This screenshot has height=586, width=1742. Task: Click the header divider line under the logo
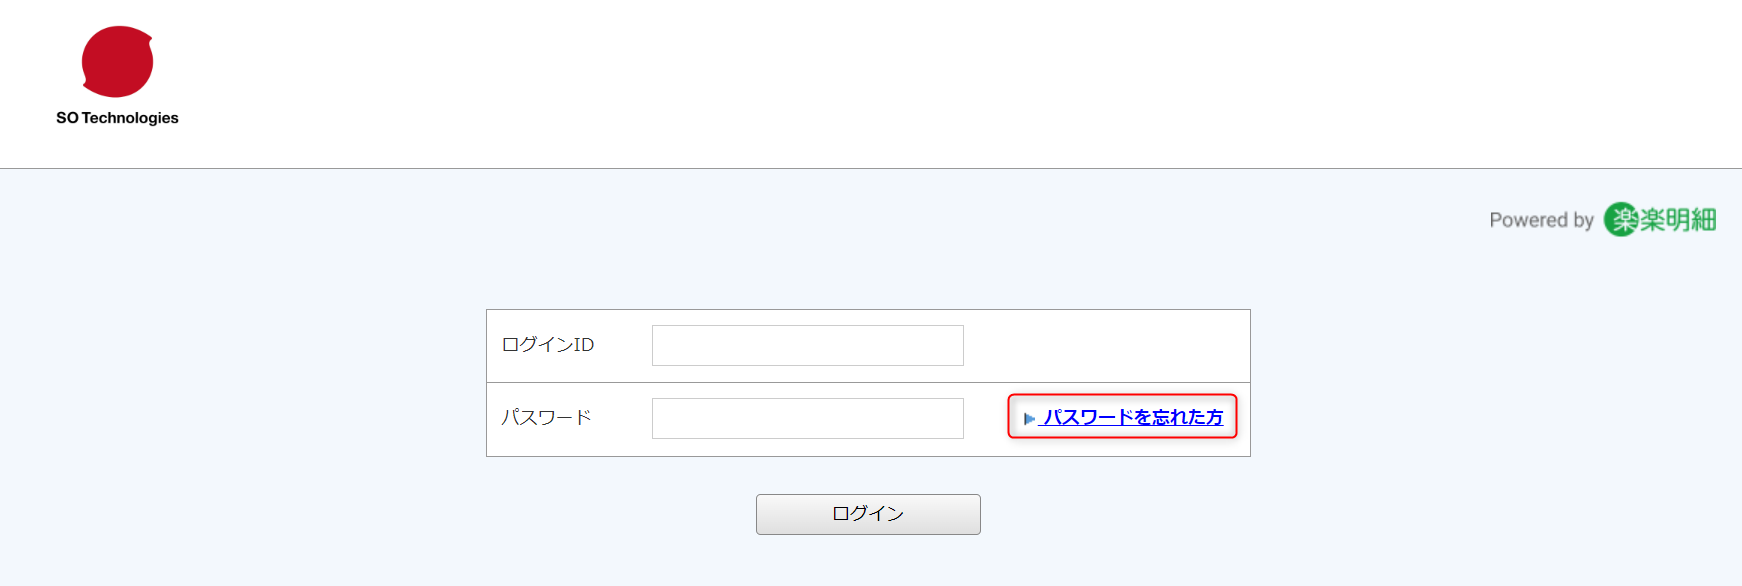click(871, 168)
